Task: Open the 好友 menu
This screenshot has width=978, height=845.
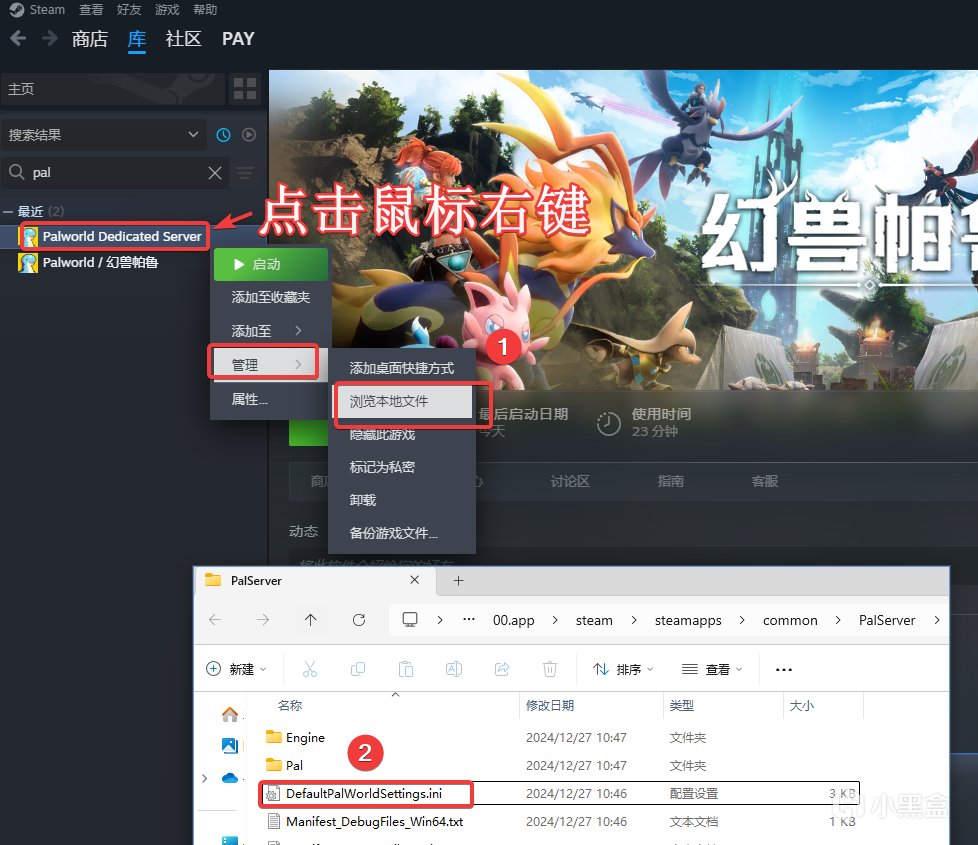Action: [x=129, y=9]
